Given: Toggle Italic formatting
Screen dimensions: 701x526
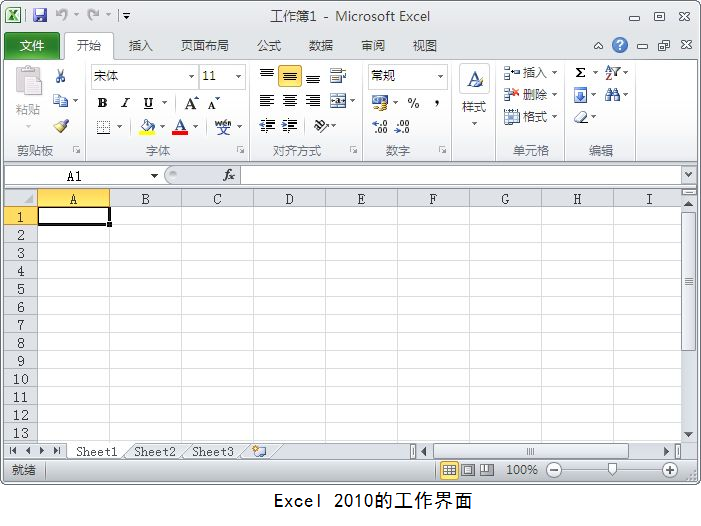Looking at the screenshot, I should pos(125,103).
